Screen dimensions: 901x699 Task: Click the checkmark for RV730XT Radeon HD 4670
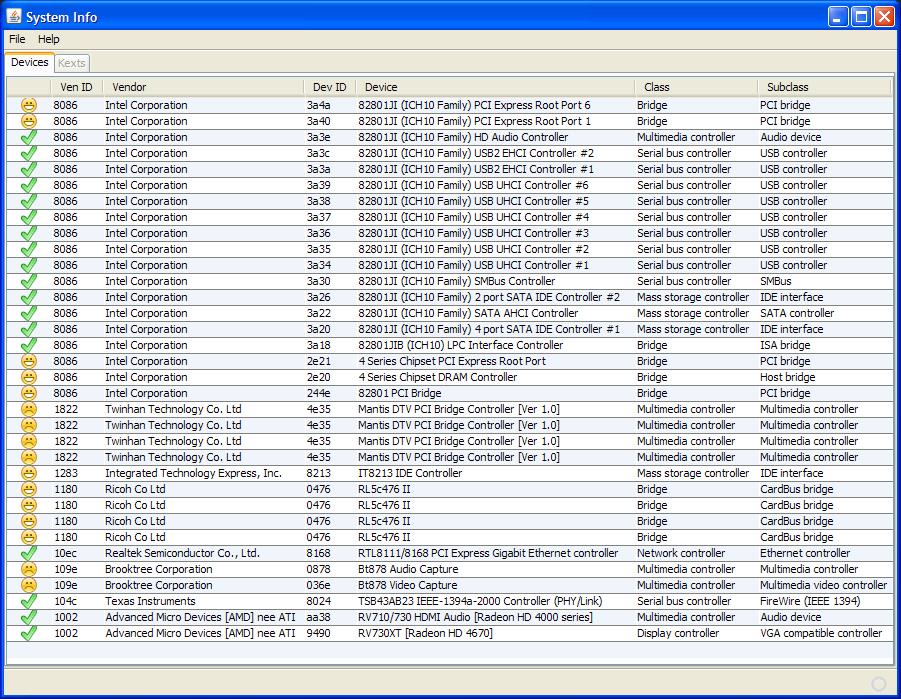click(x=29, y=633)
